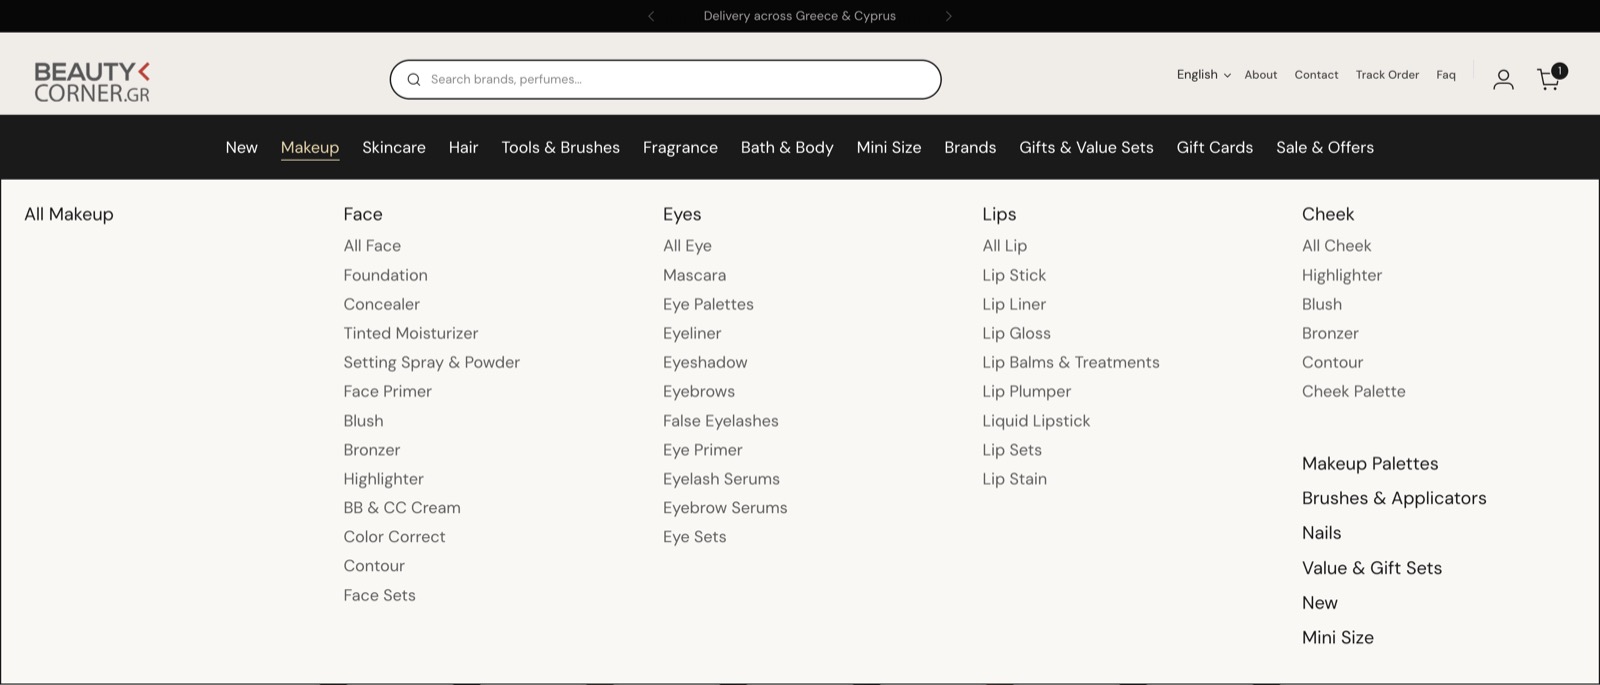Screen dimensions: 1600x685
Task: Browse Lip Gloss products
Action: pos(1016,333)
